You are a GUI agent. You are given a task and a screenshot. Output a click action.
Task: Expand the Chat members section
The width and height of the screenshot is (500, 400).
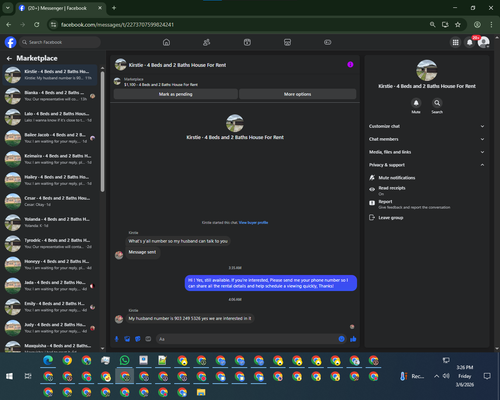click(427, 139)
